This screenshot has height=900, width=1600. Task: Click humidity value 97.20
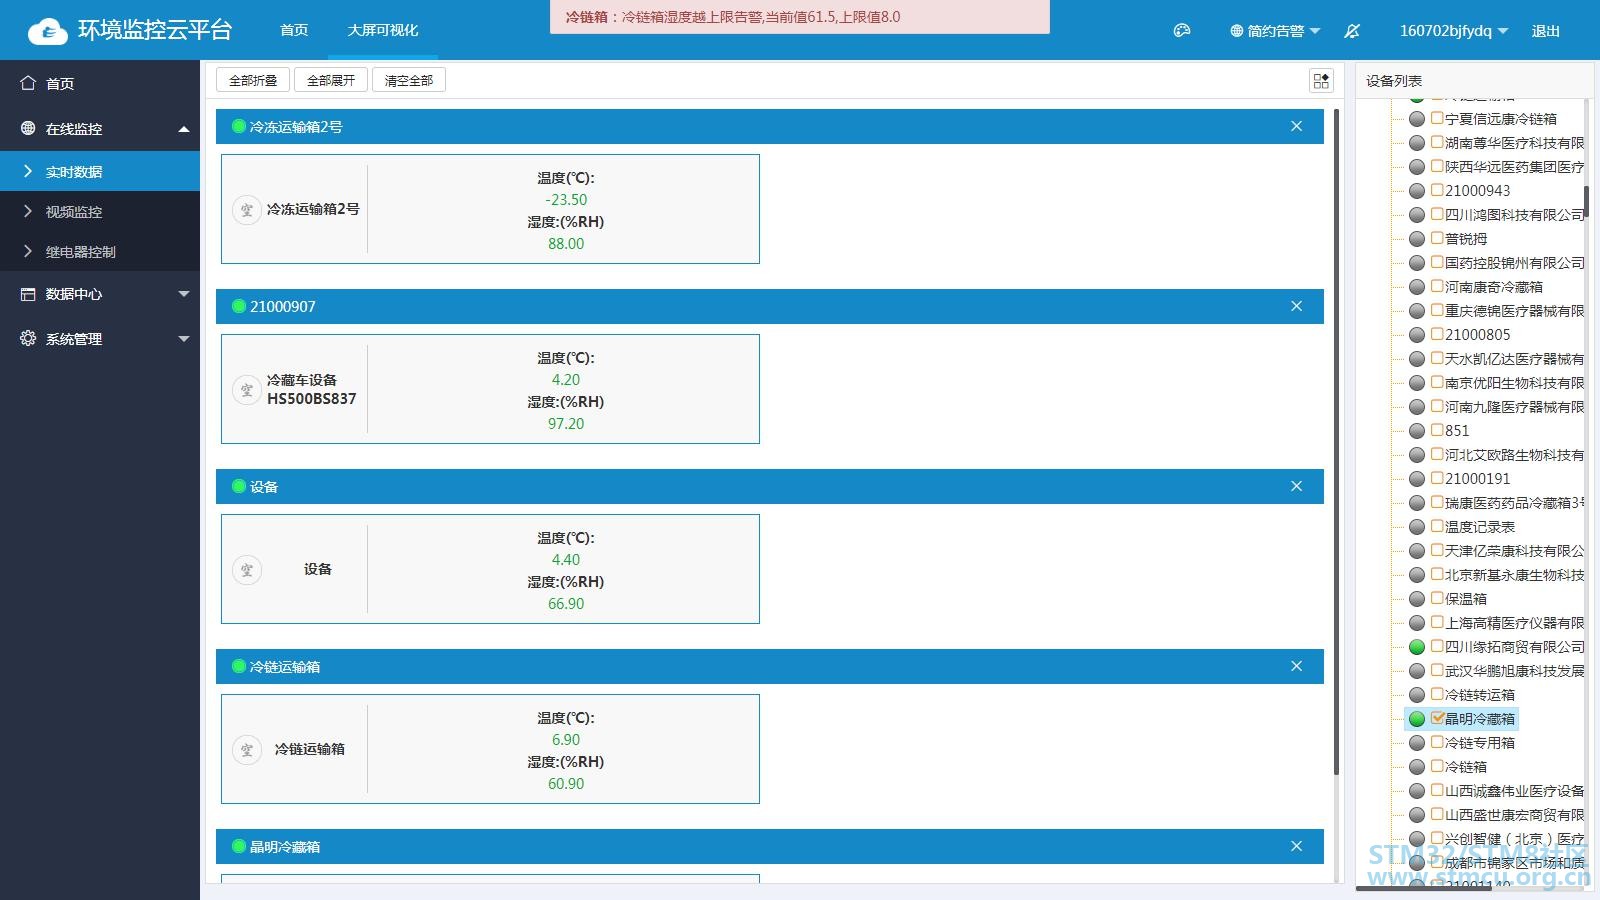[x=566, y=424]
